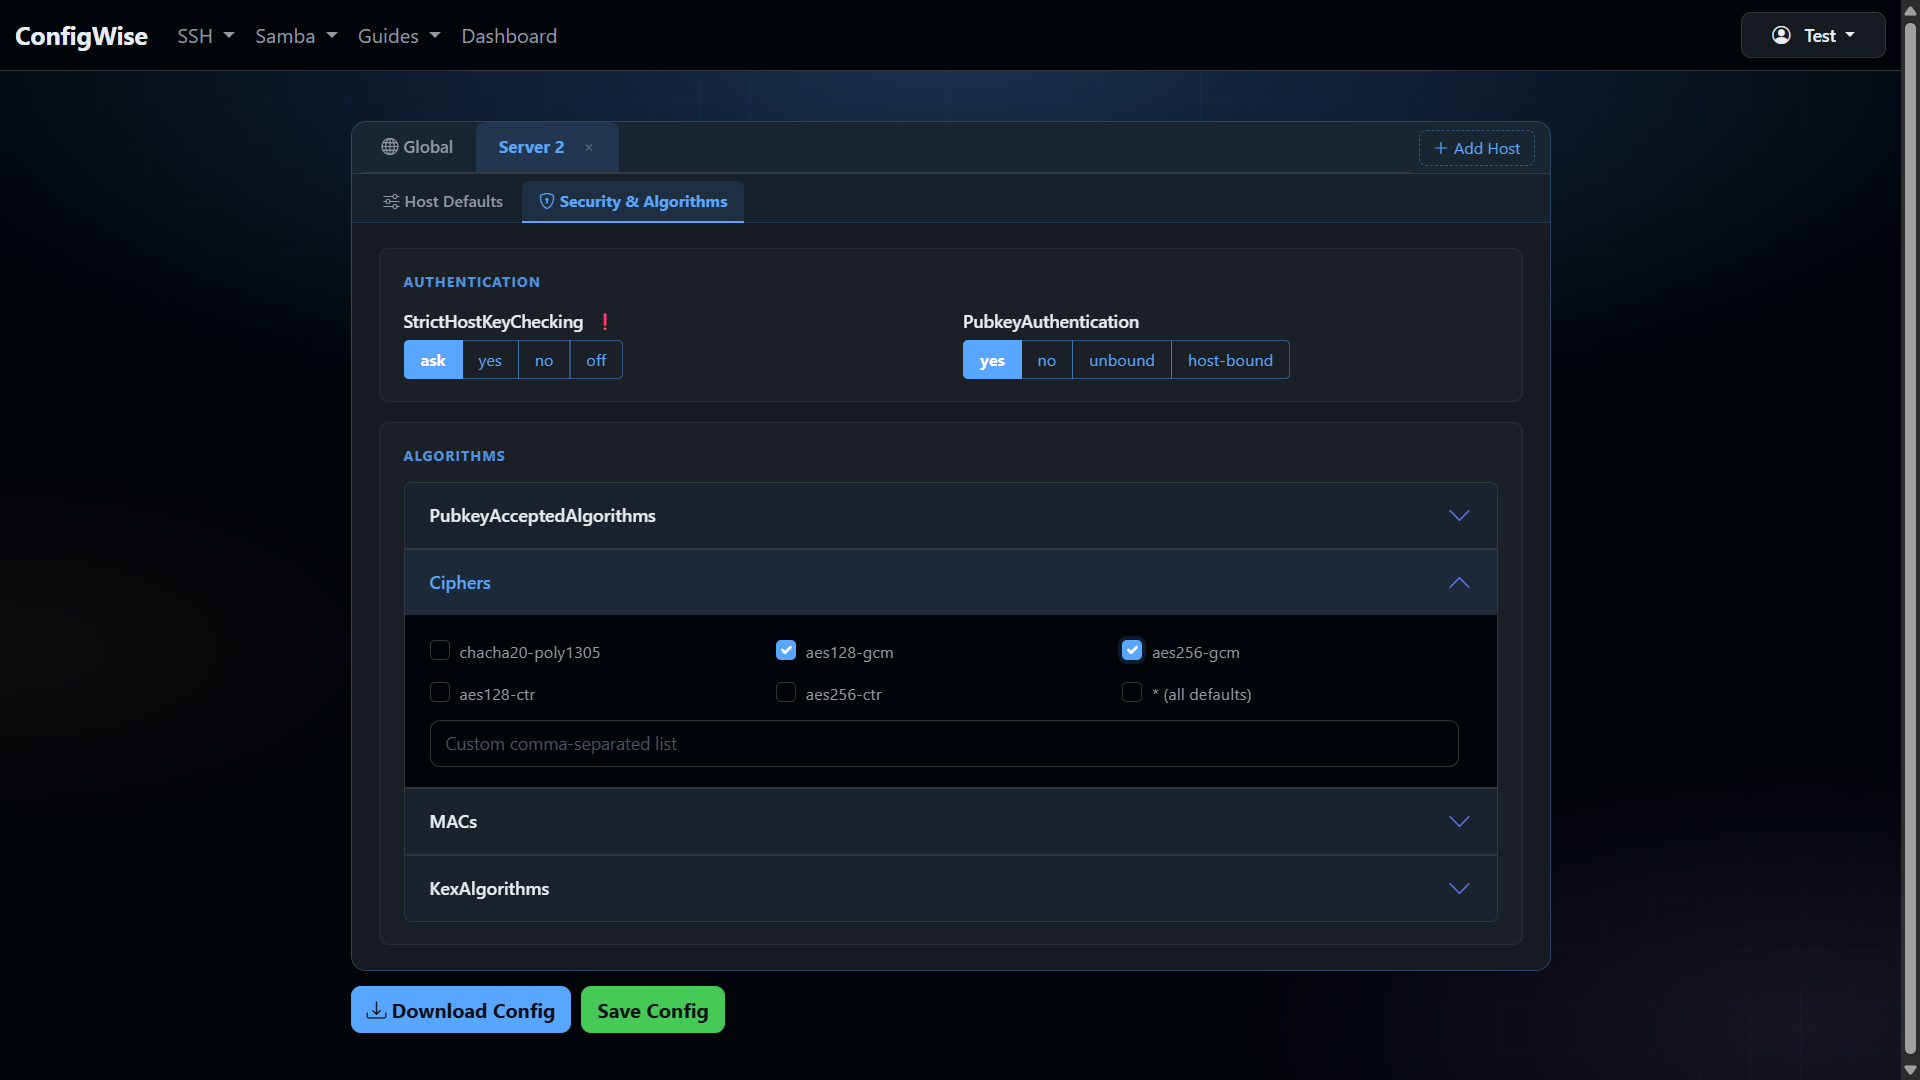The width and height of the screenshot is (1920, 1080).
Task: Click the custom comma-separated list field
Action: pos(943,743)
